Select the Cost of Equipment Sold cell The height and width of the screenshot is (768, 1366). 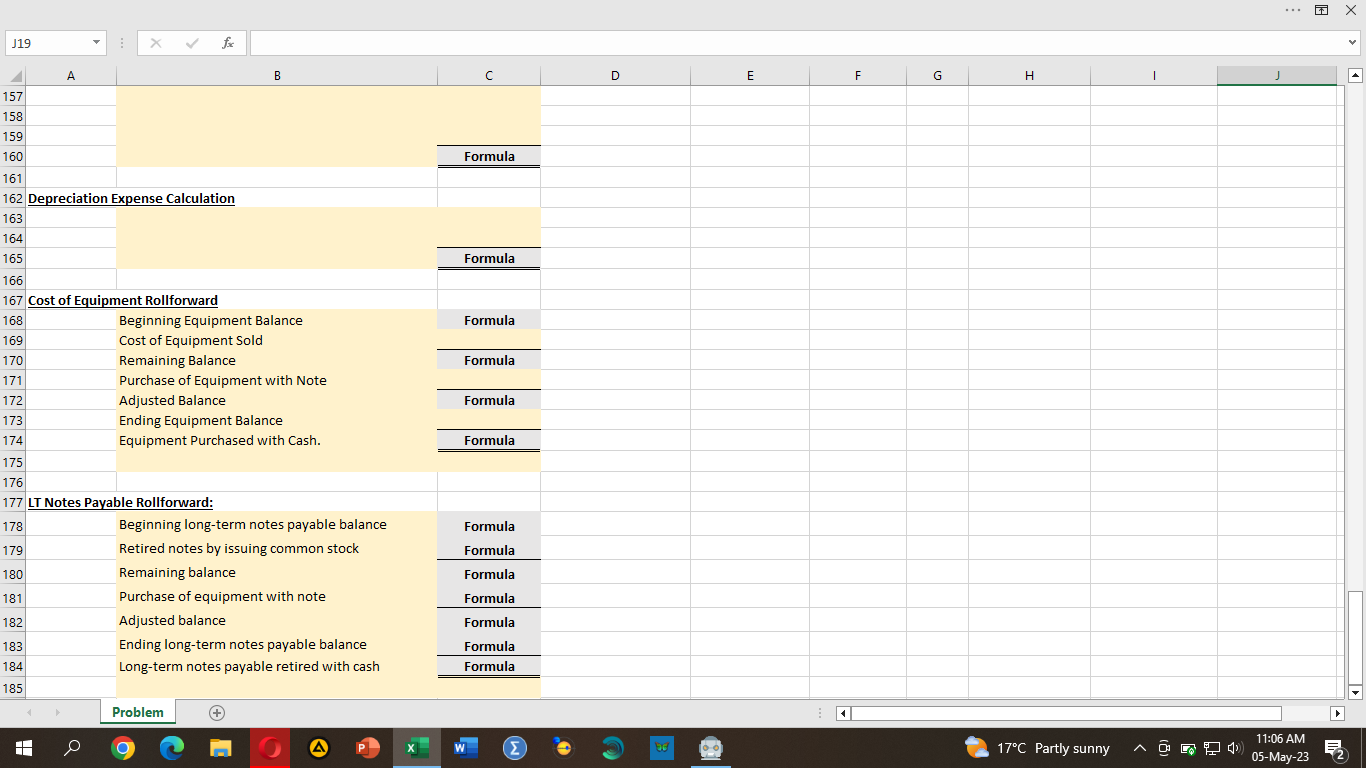[277, 340]
